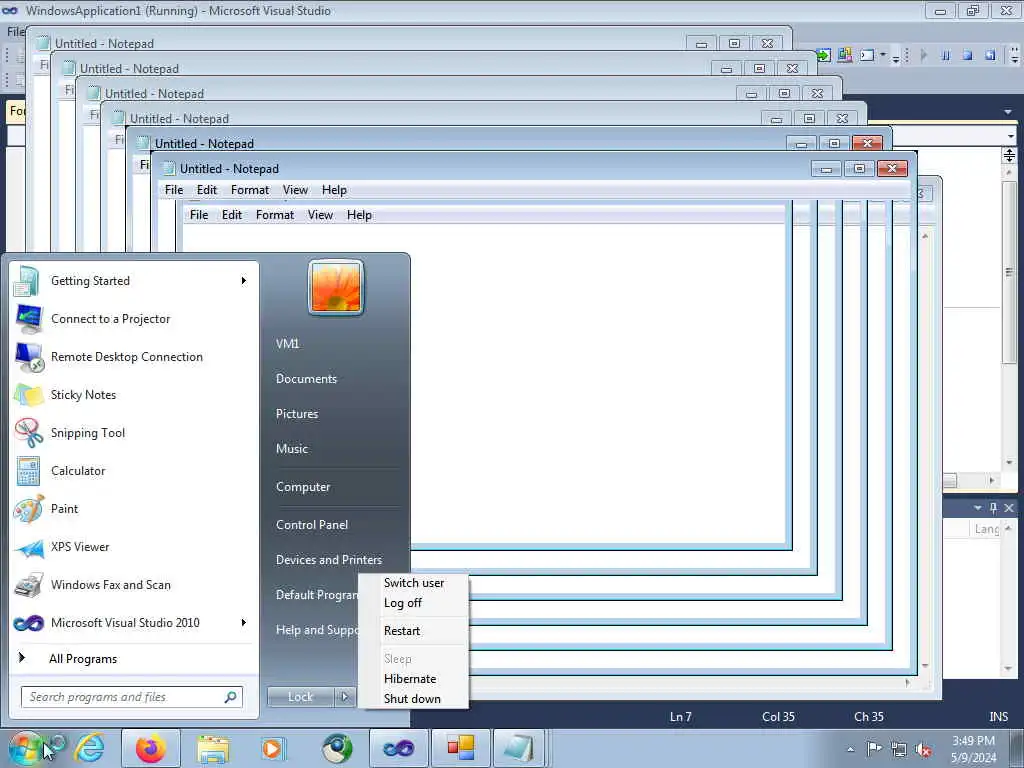This screenshot has height=768, width=1024.
Task: Open the Snipping Tool
Action: click(134, 432)
